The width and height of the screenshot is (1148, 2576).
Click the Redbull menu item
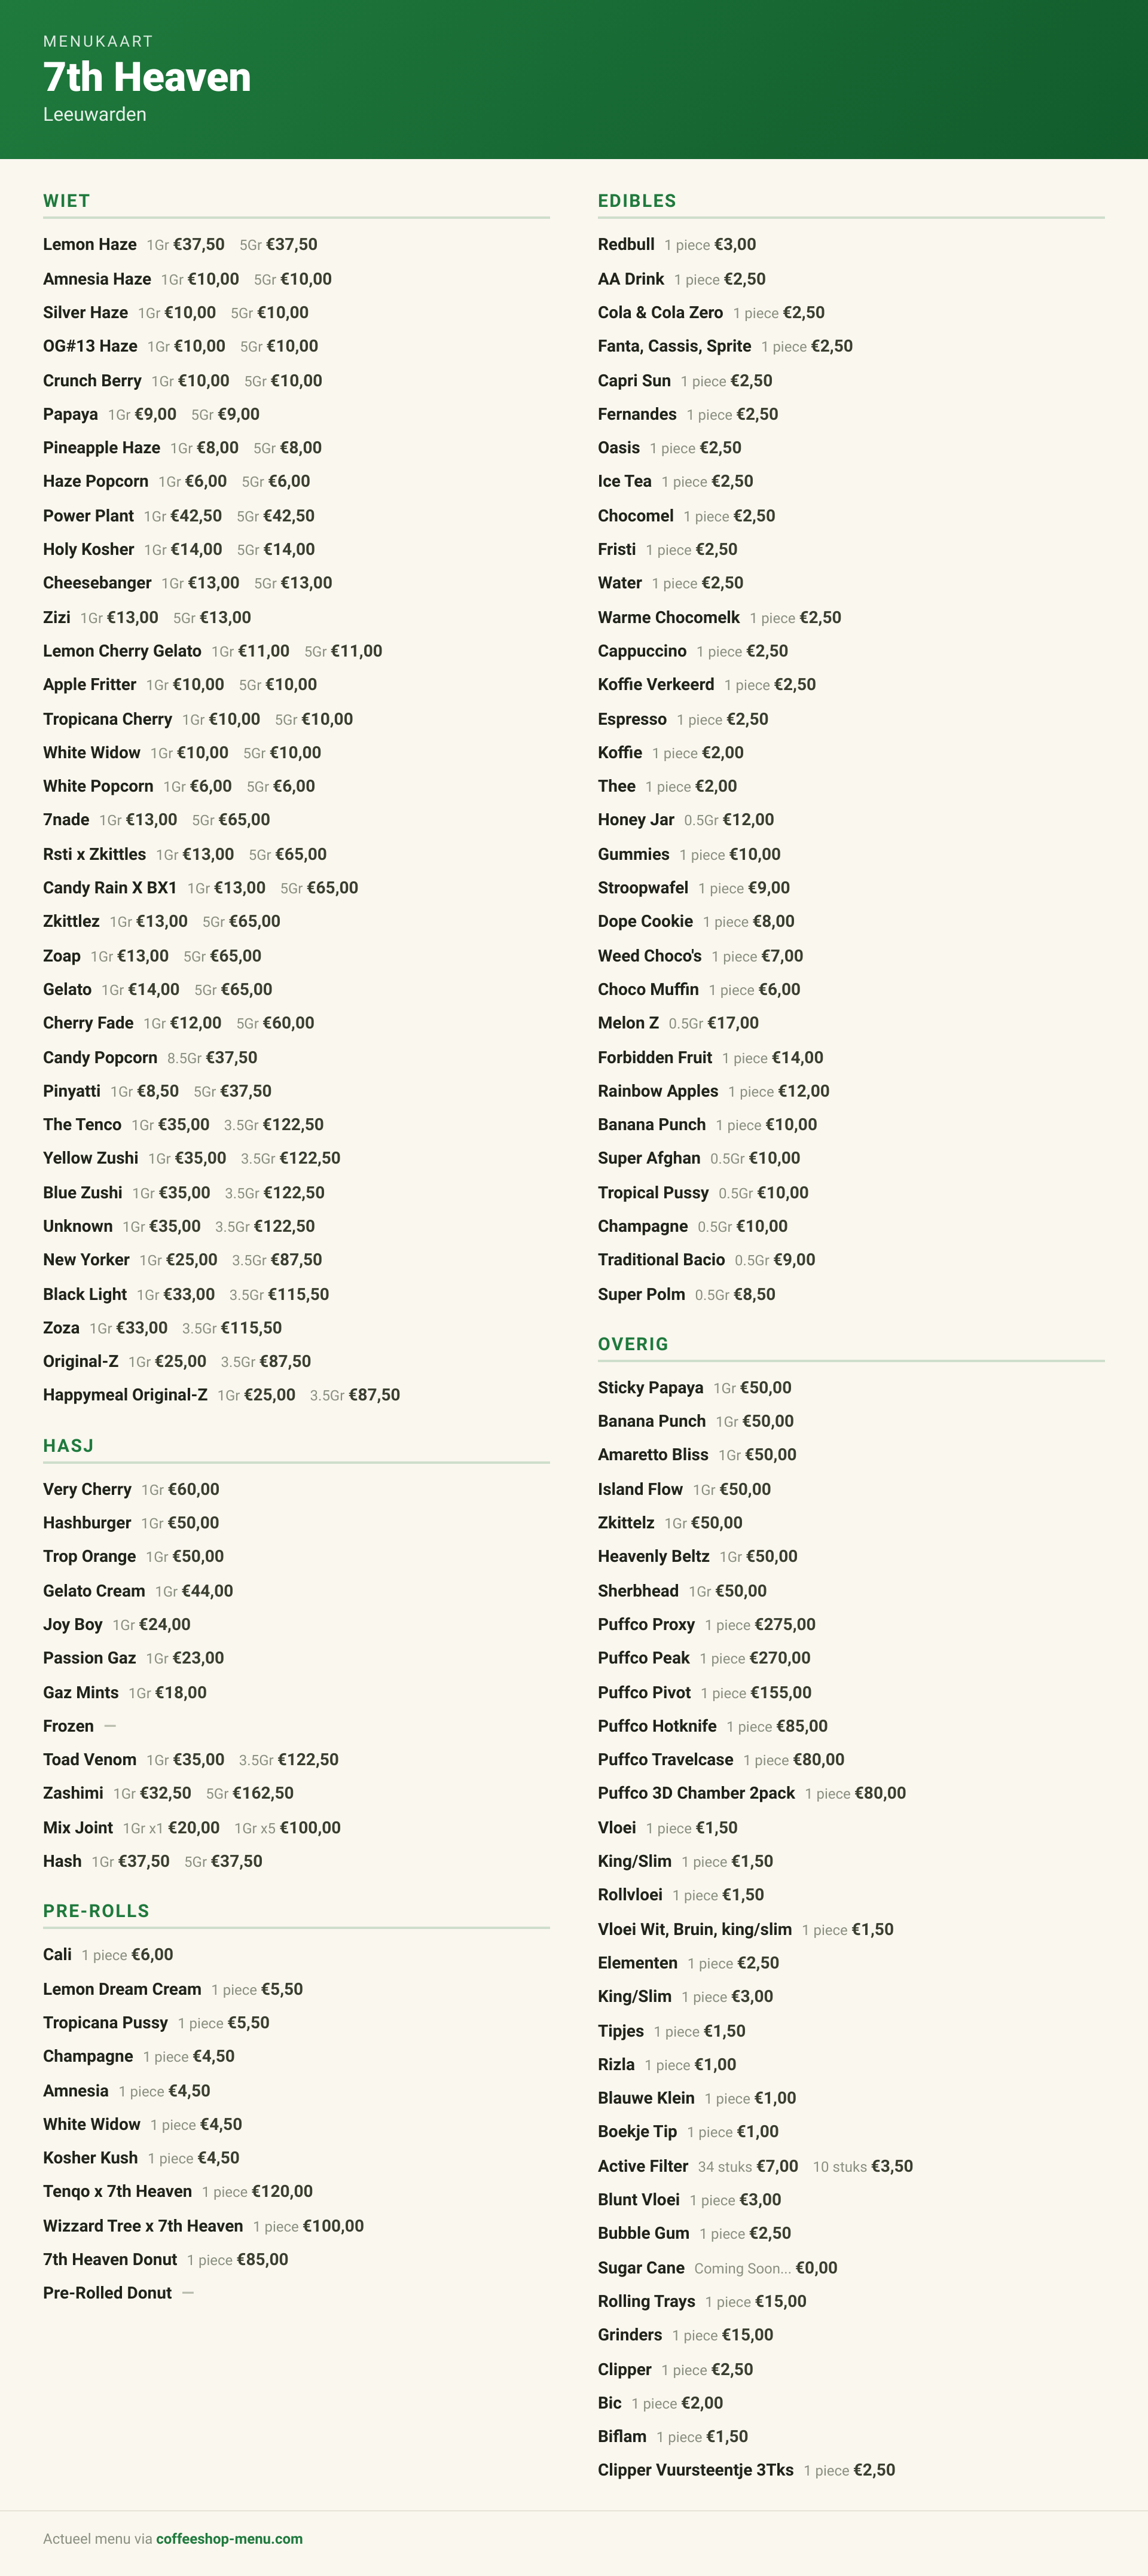tap(677, 245)
